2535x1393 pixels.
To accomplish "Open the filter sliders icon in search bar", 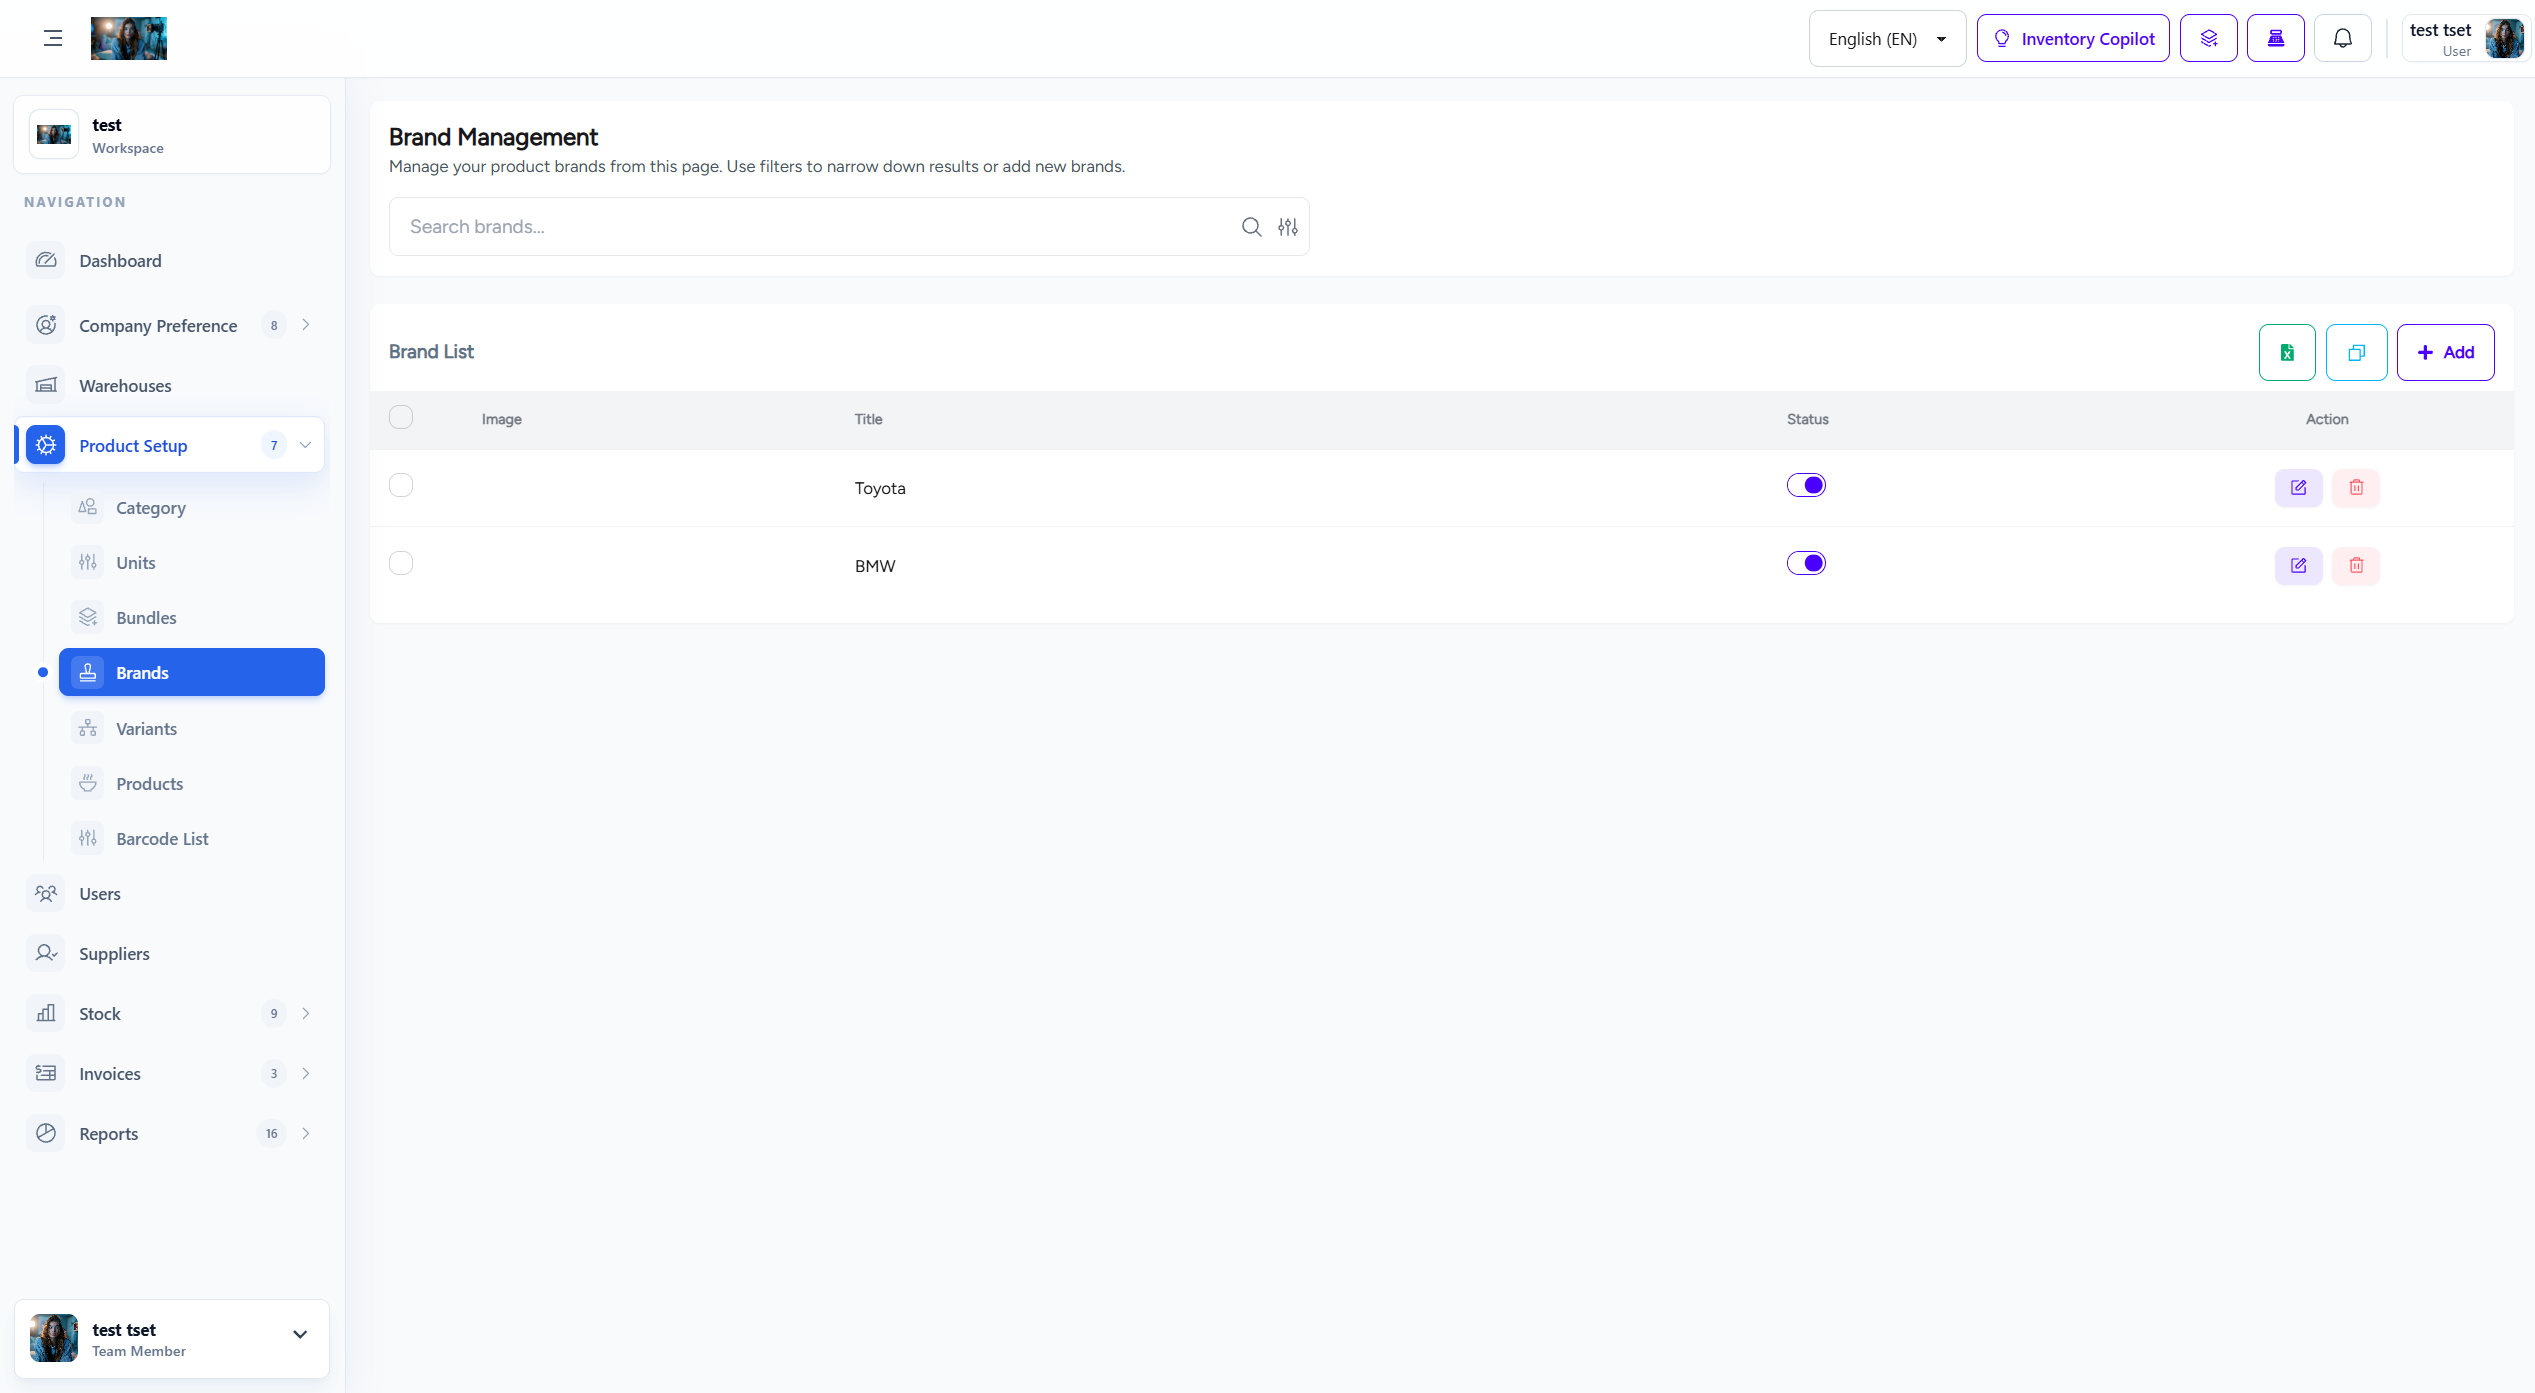I will pyautogui.click(x=1288, y=227).
